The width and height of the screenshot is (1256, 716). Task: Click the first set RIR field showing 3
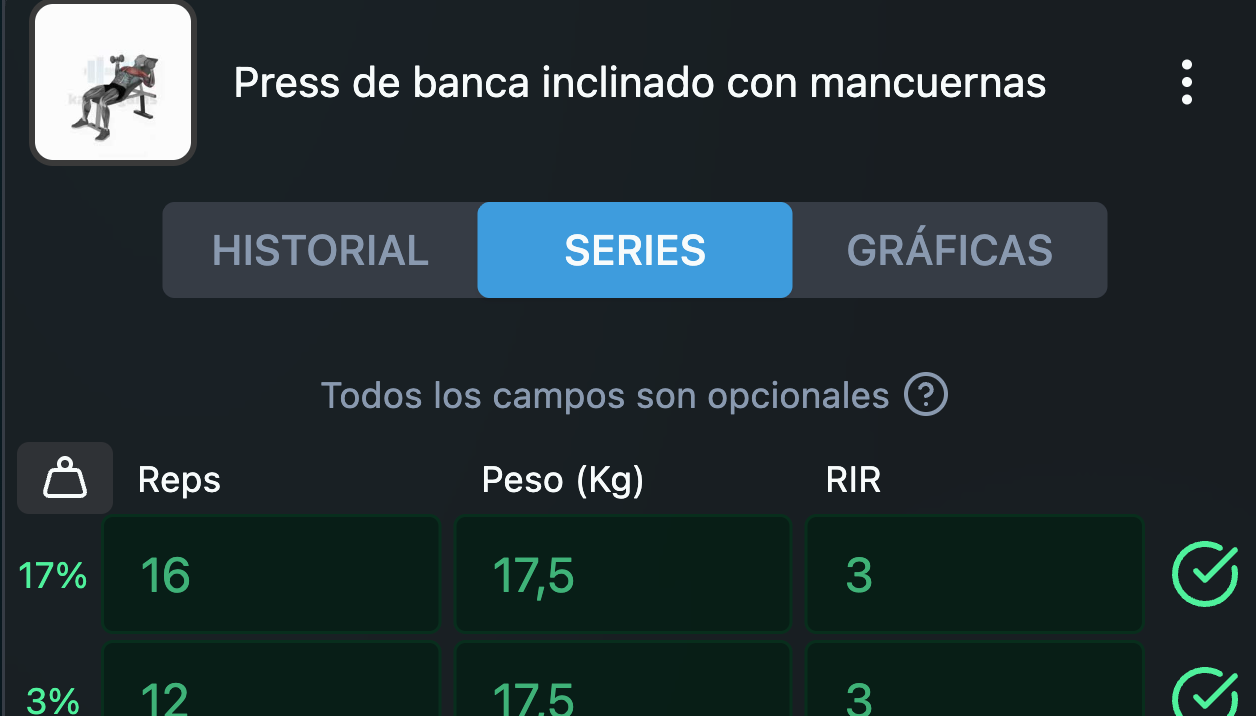pos(974,574)
